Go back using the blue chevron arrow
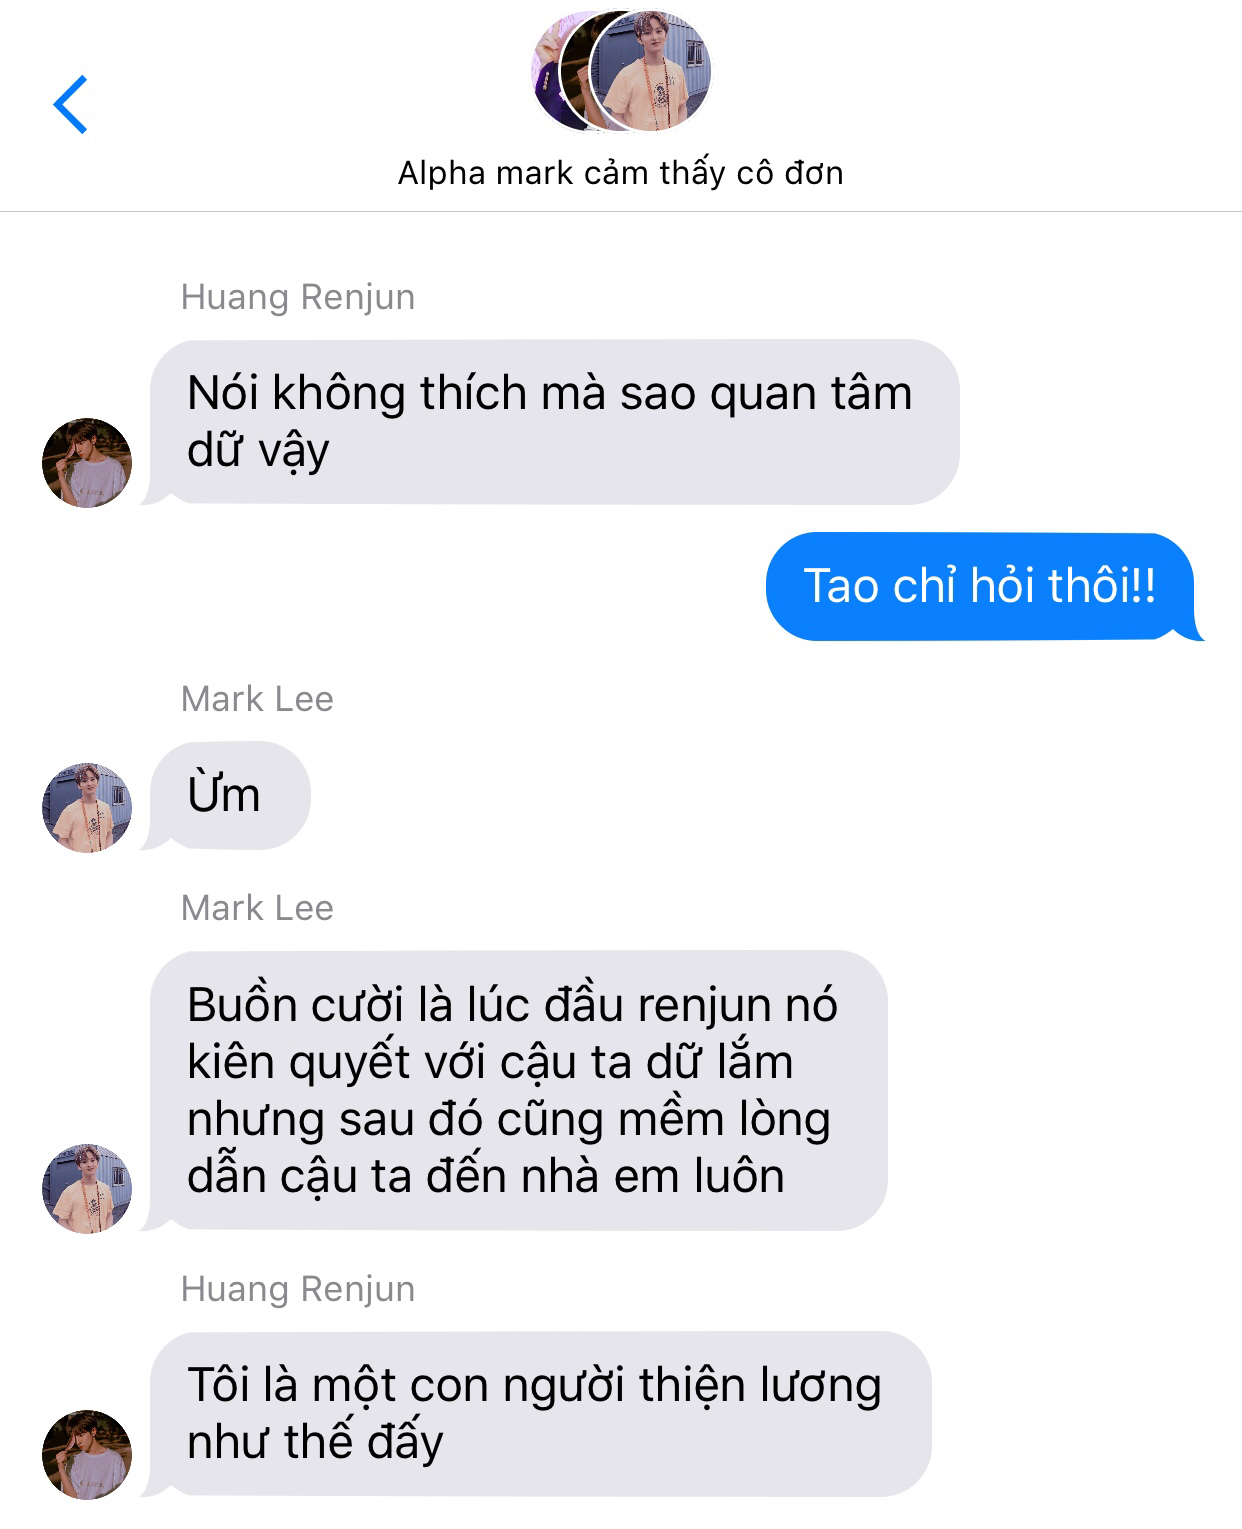Viewport: 1242px width, 1529px height. click(x=70, y=104)
